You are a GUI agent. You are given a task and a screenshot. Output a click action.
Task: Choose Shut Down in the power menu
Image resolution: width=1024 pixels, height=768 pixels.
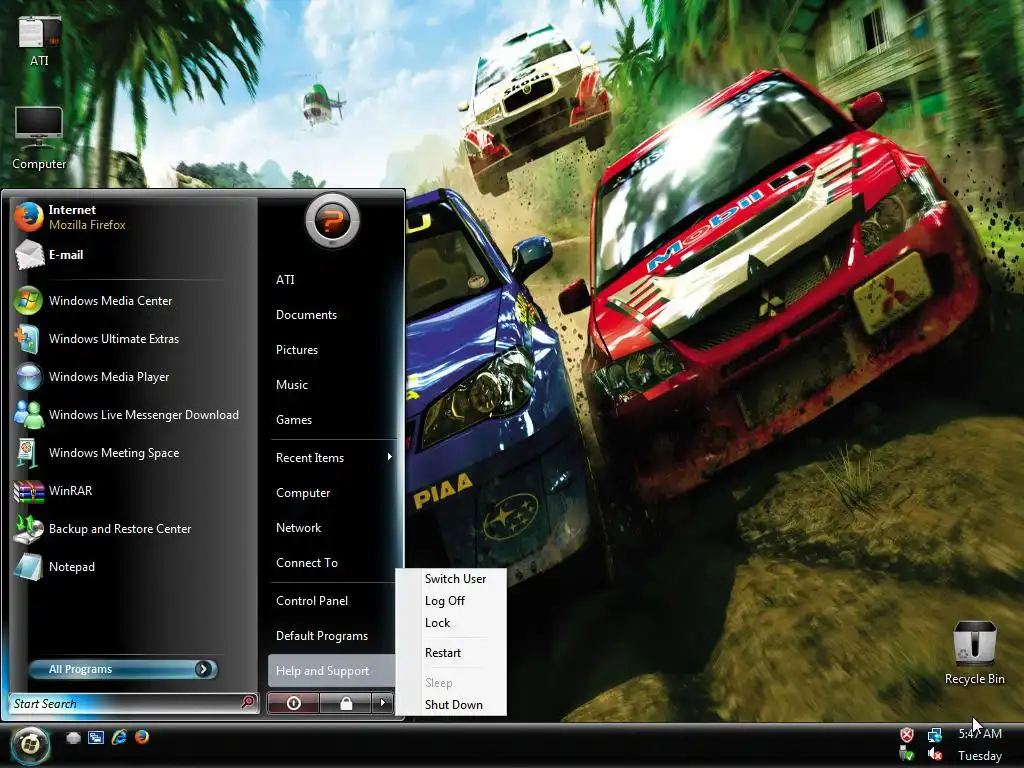pos(453,705)
